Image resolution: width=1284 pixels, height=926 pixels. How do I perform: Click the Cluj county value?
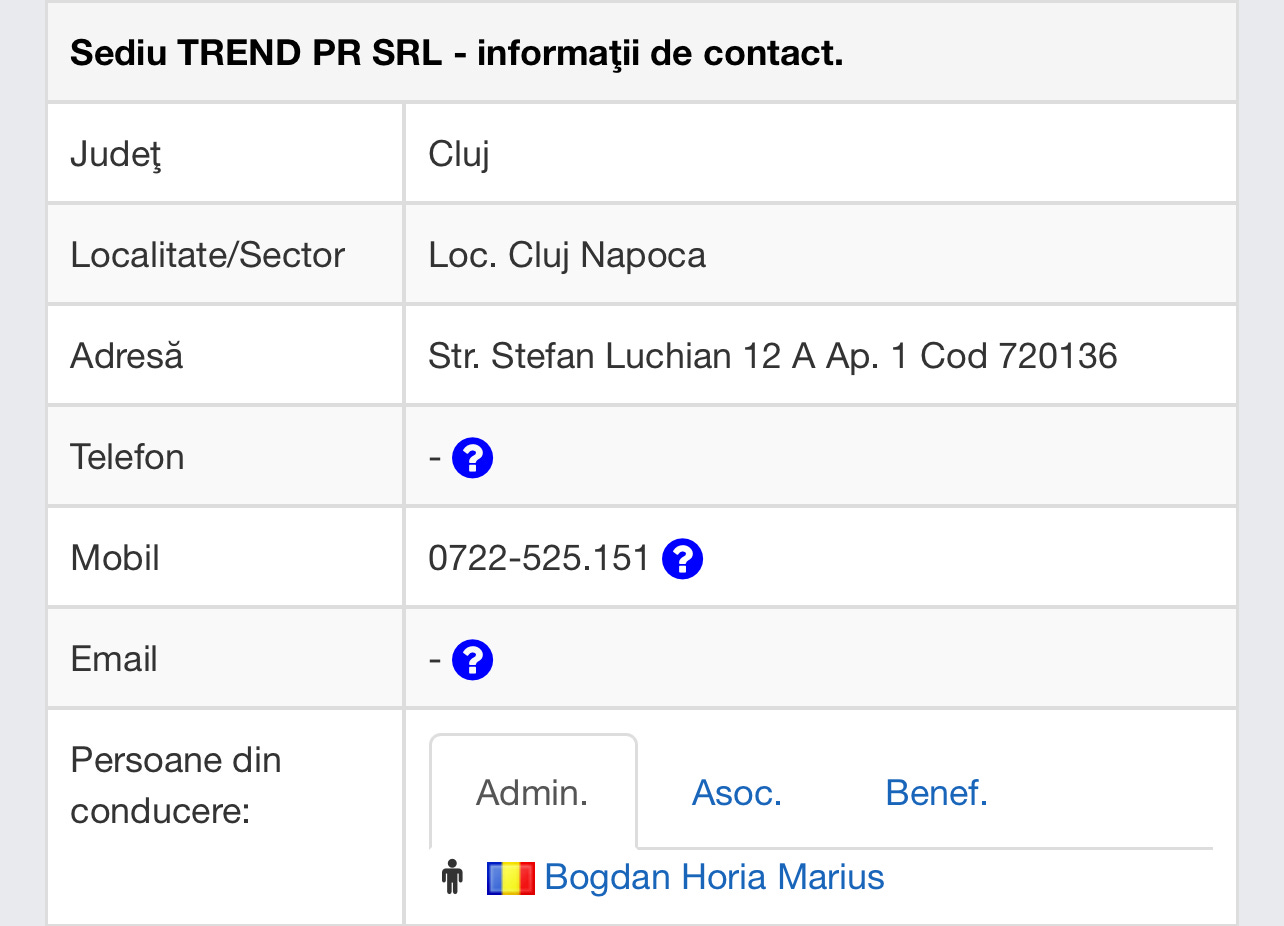pyautogui.click(x=459, y=155)
